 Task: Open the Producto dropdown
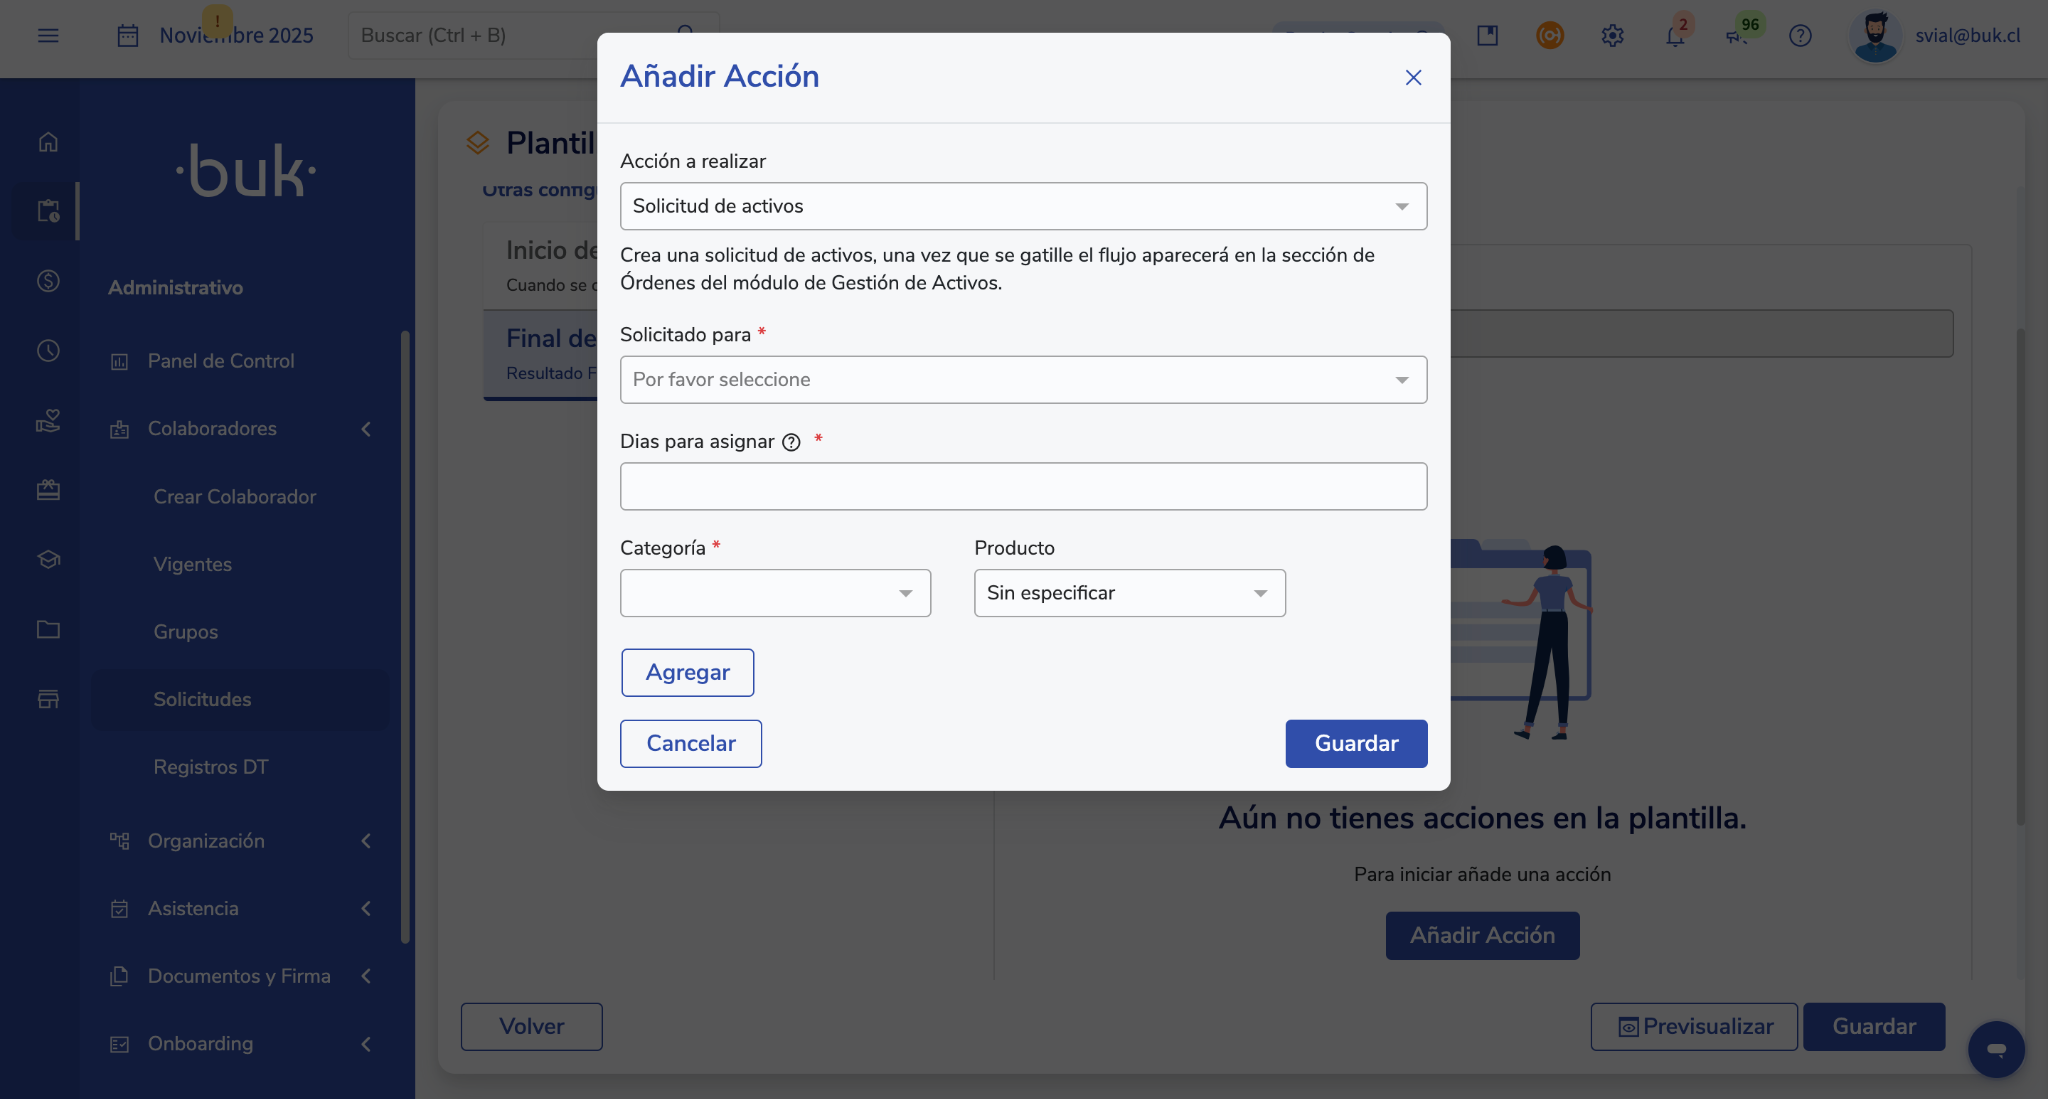(1129, 593)
